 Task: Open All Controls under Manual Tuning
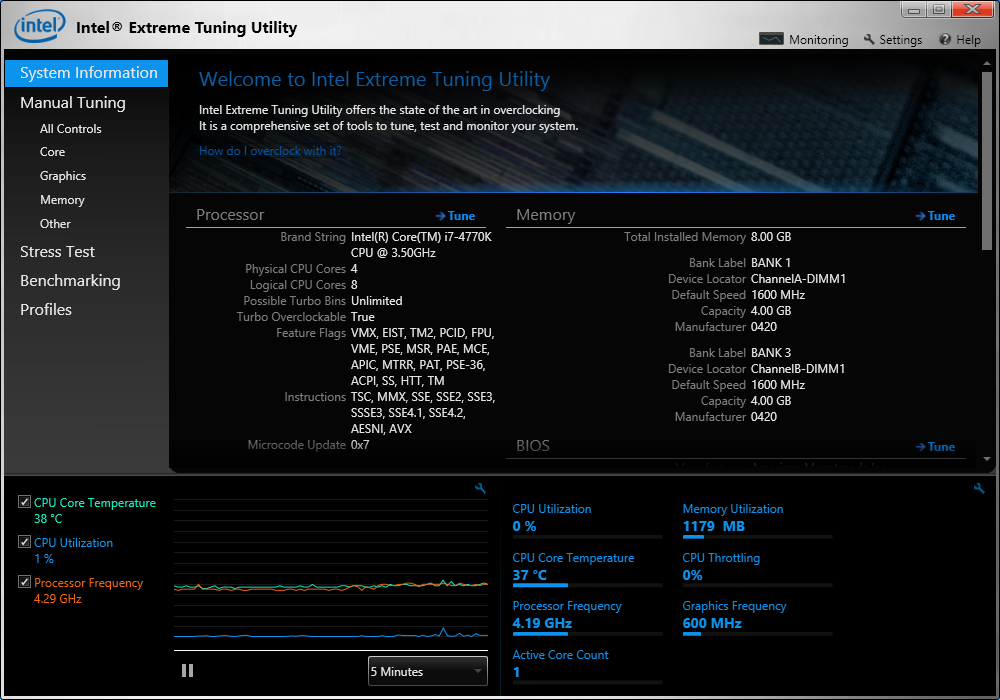pos(71,129)
